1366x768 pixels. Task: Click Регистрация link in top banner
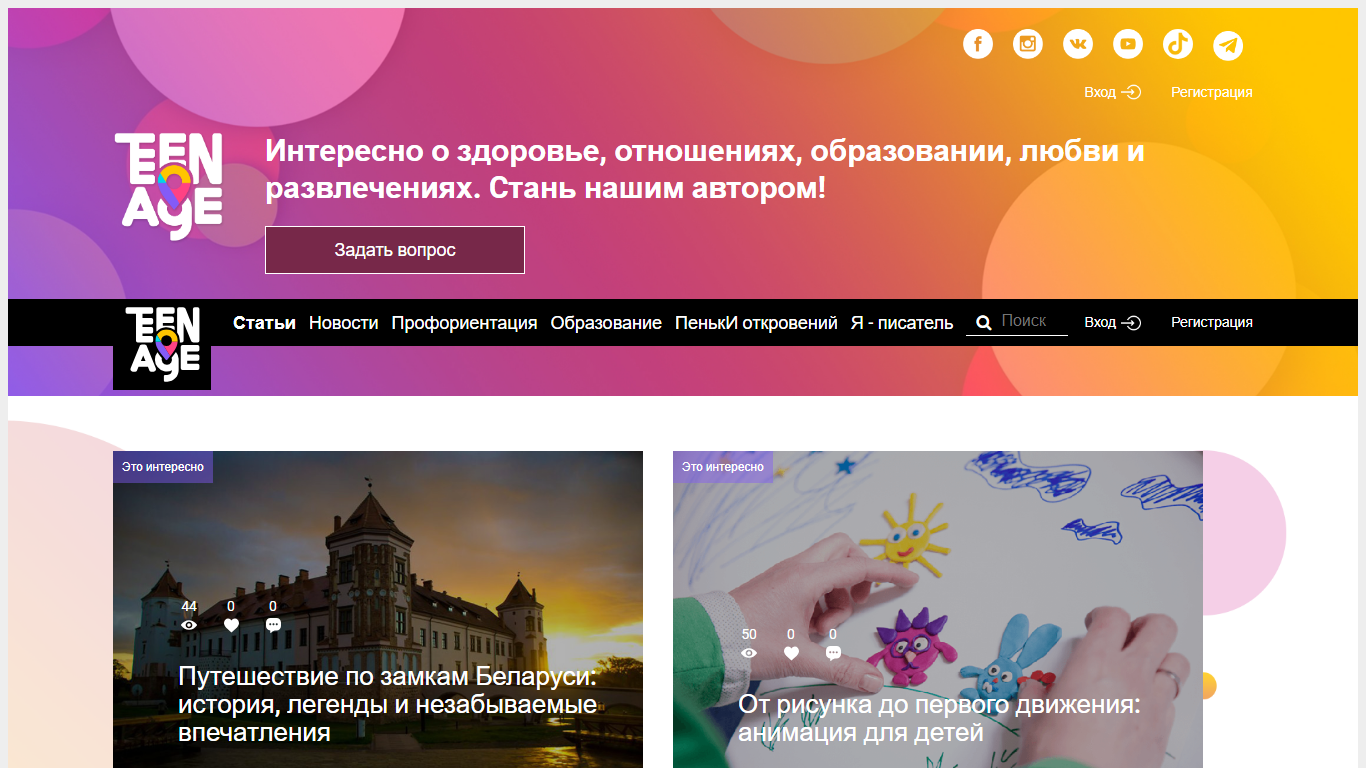(1212, 92)
